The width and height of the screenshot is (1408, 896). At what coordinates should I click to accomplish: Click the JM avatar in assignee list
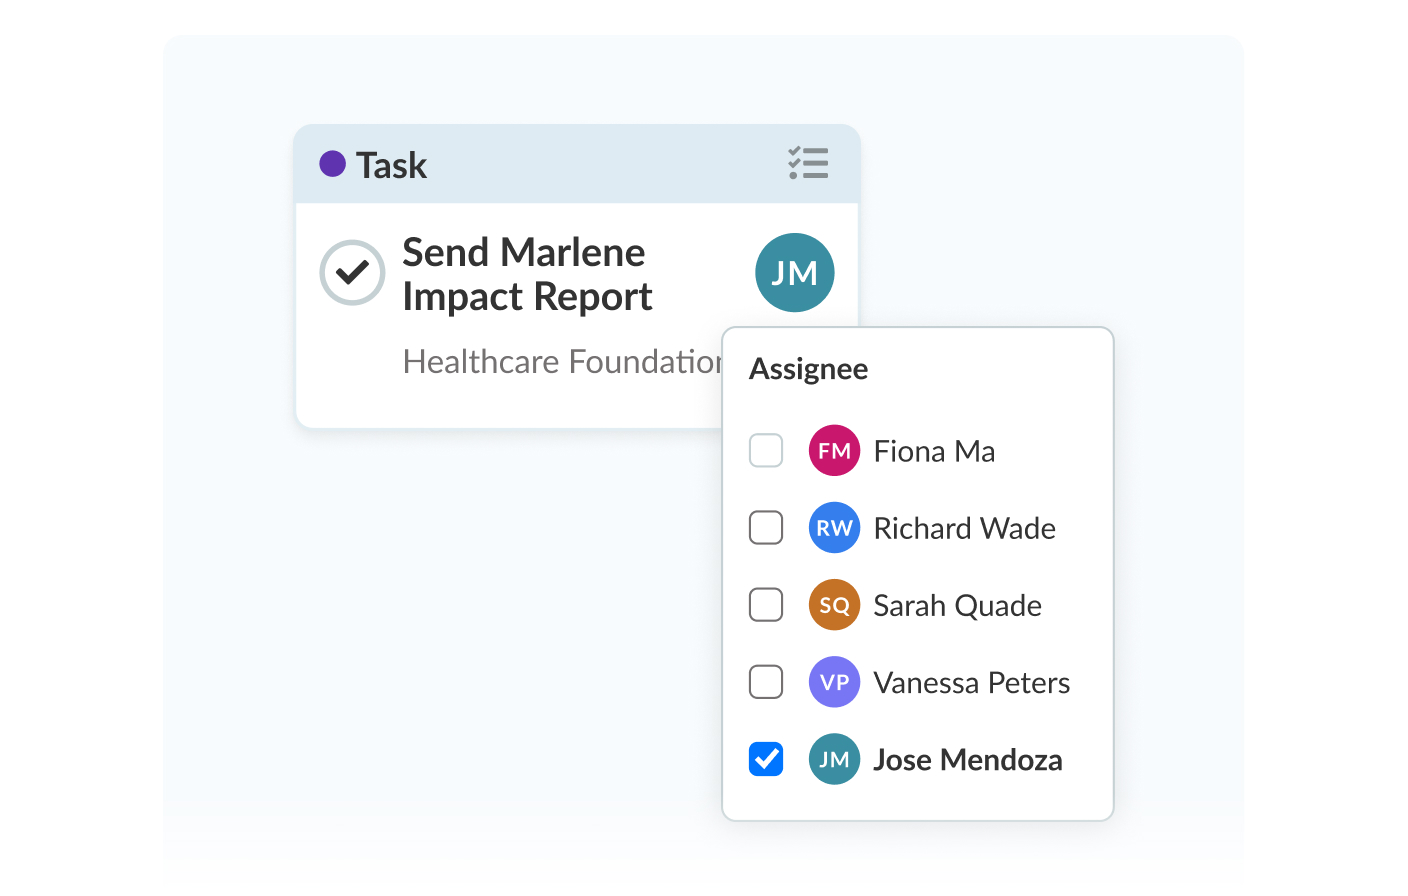click(x=834, y=759)
